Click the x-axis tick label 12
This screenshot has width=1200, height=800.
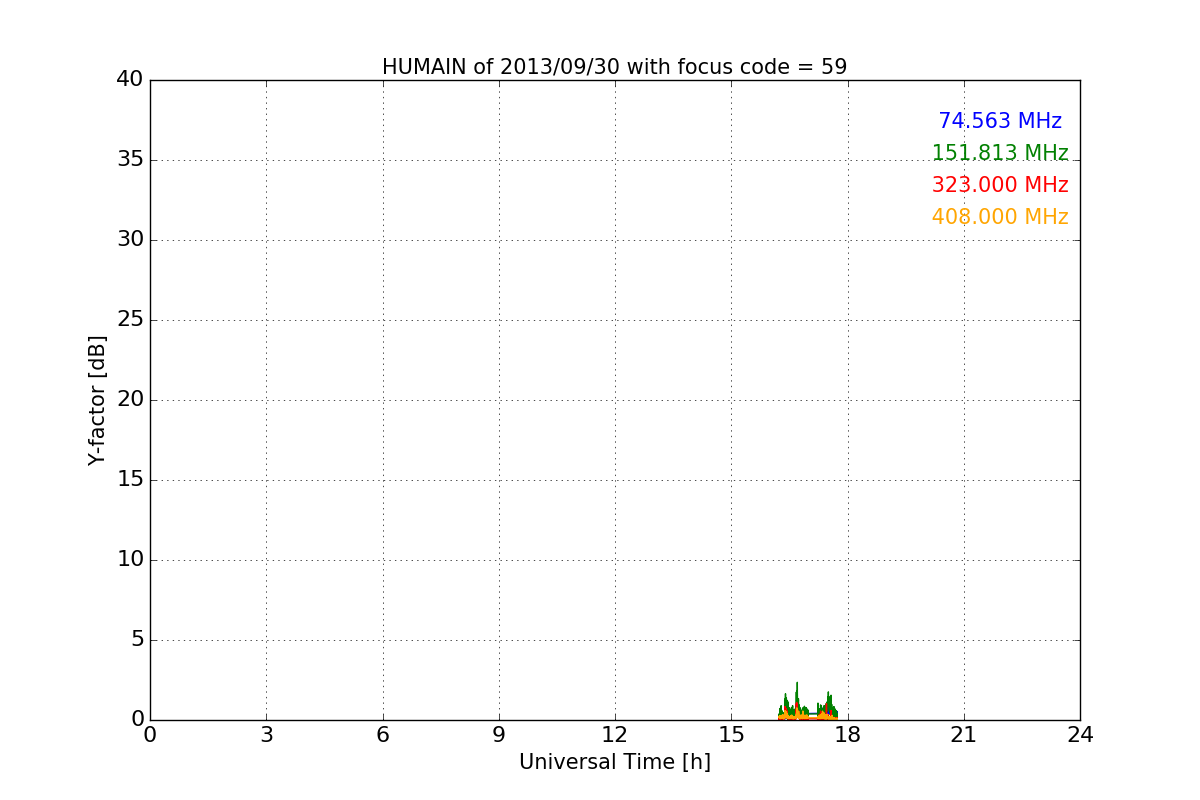click(615, 735)
